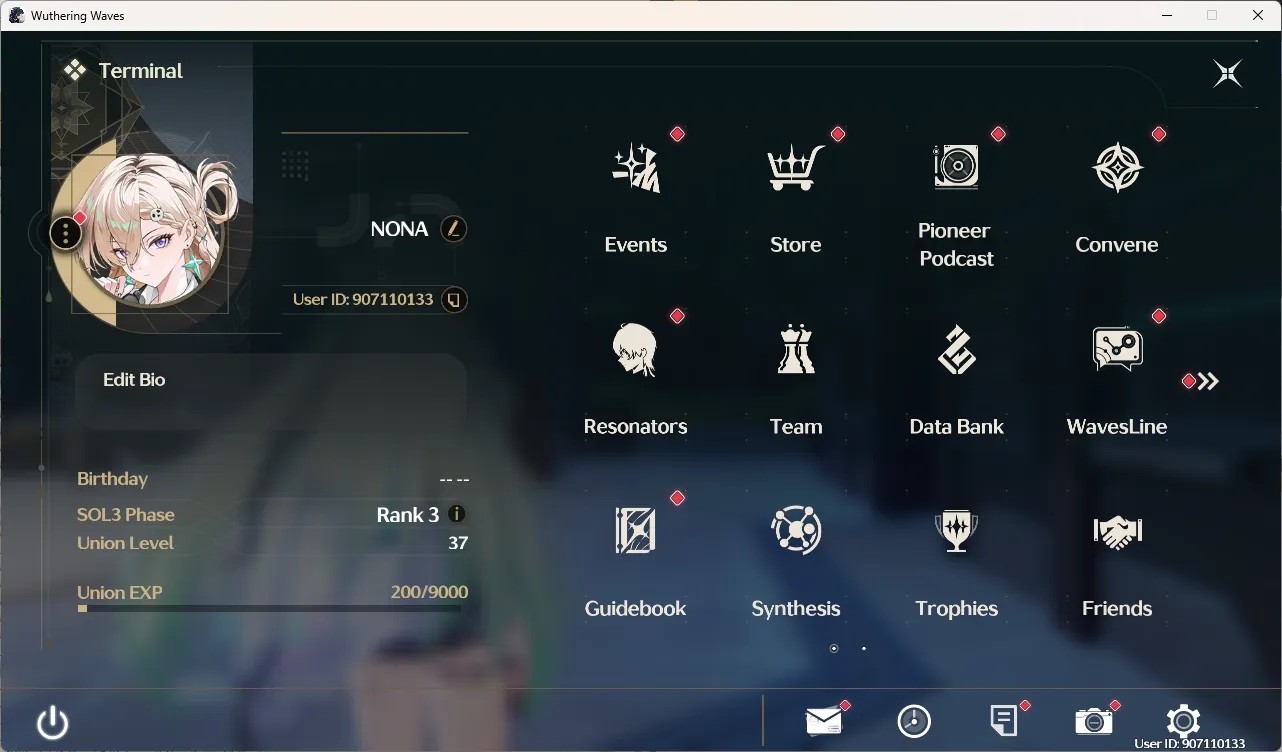1282x752 pixels.
Task: Copy the User ID with the copy button
Action: pyautogui.click(x=454, y=299)
